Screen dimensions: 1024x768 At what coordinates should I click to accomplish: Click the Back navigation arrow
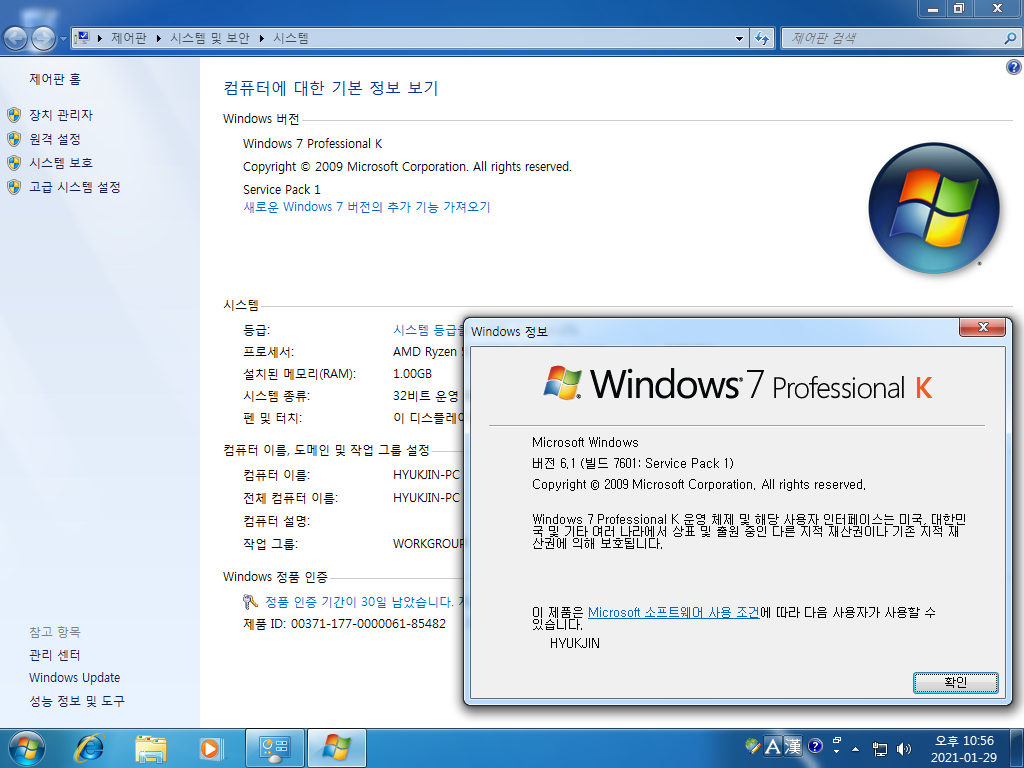(16, 39)
